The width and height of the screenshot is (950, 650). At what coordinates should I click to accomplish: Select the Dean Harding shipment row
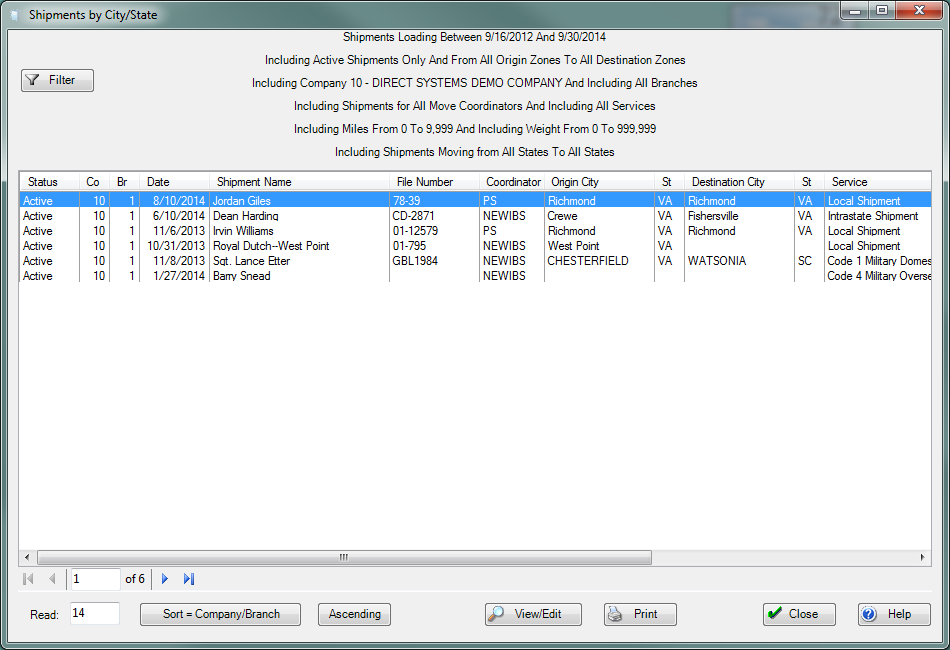[245, 216]
